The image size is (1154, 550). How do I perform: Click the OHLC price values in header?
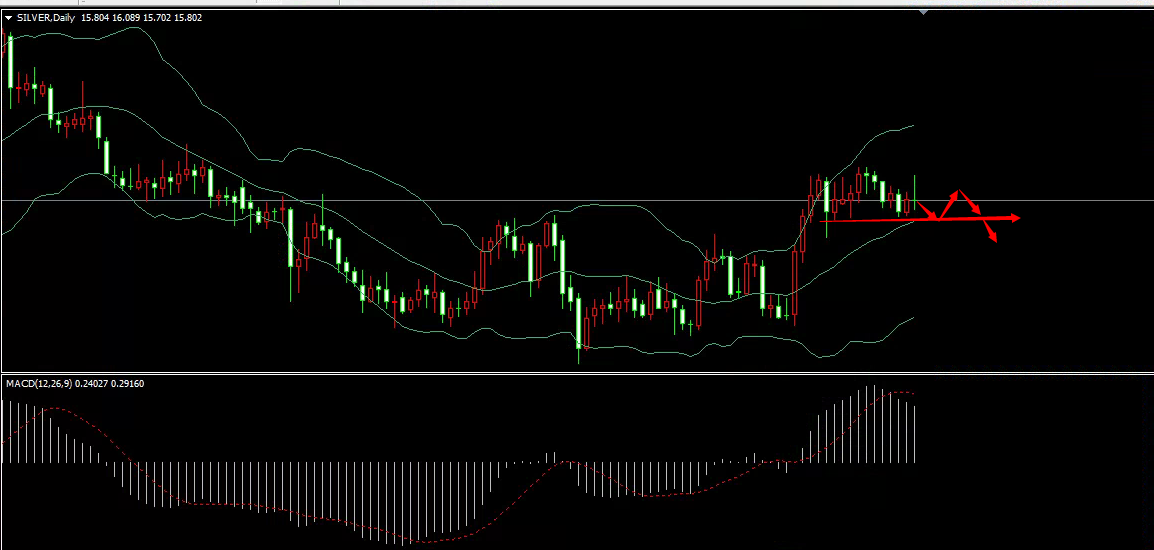147,18
